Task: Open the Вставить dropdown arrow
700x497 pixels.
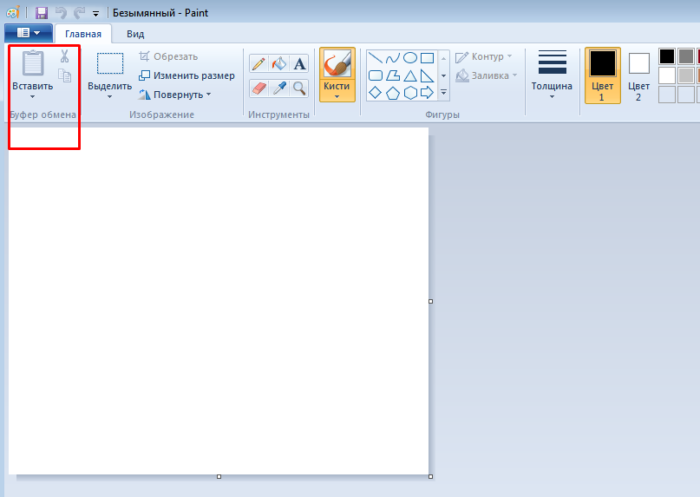Action: click(32, 96)
